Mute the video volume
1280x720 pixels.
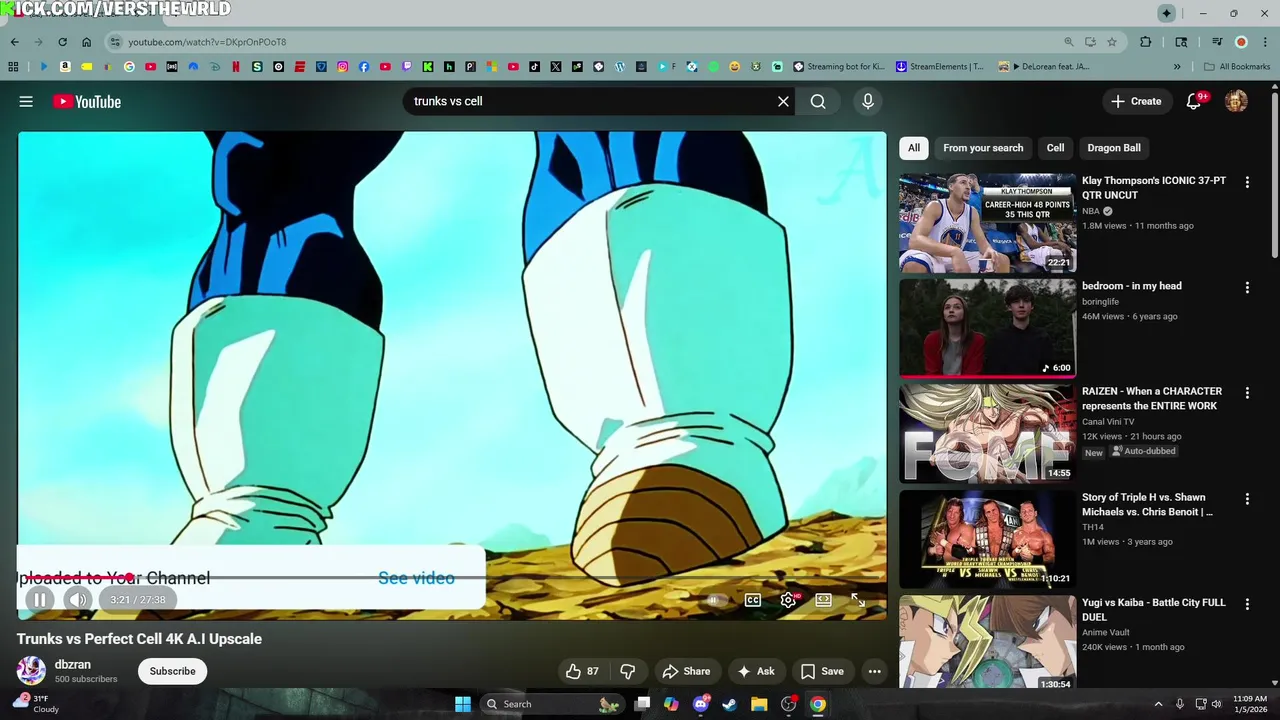[78, 600]
